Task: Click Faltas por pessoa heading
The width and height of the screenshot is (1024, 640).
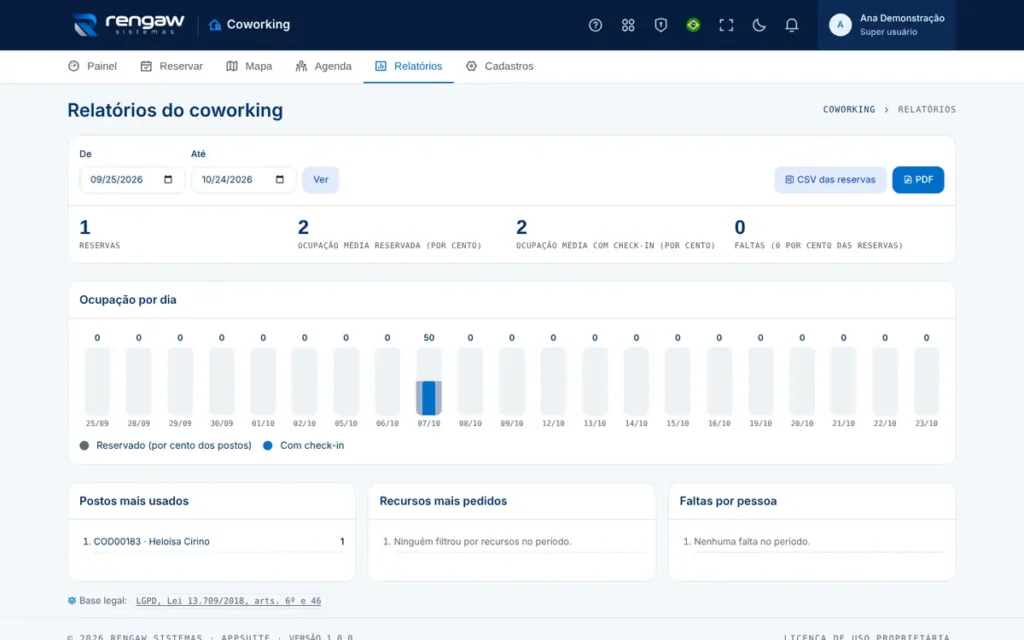Action: coord(728,501)
